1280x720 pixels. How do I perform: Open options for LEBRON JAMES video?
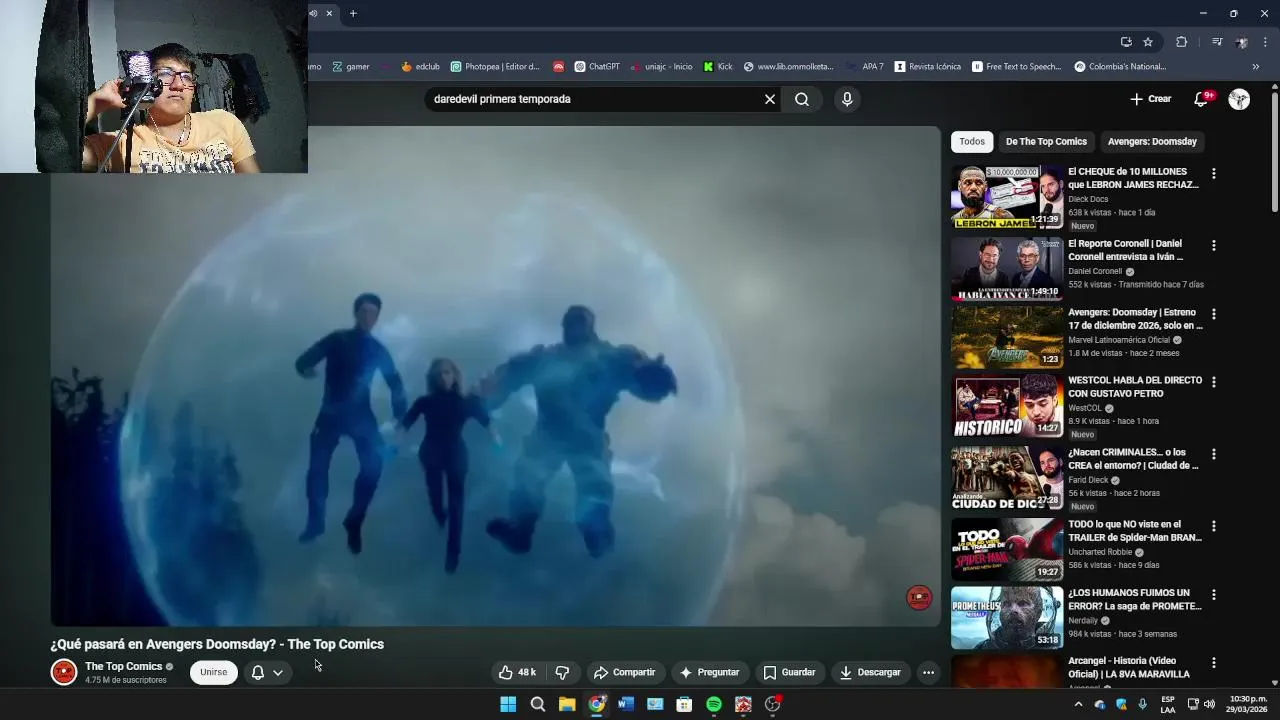[1214, 173]
